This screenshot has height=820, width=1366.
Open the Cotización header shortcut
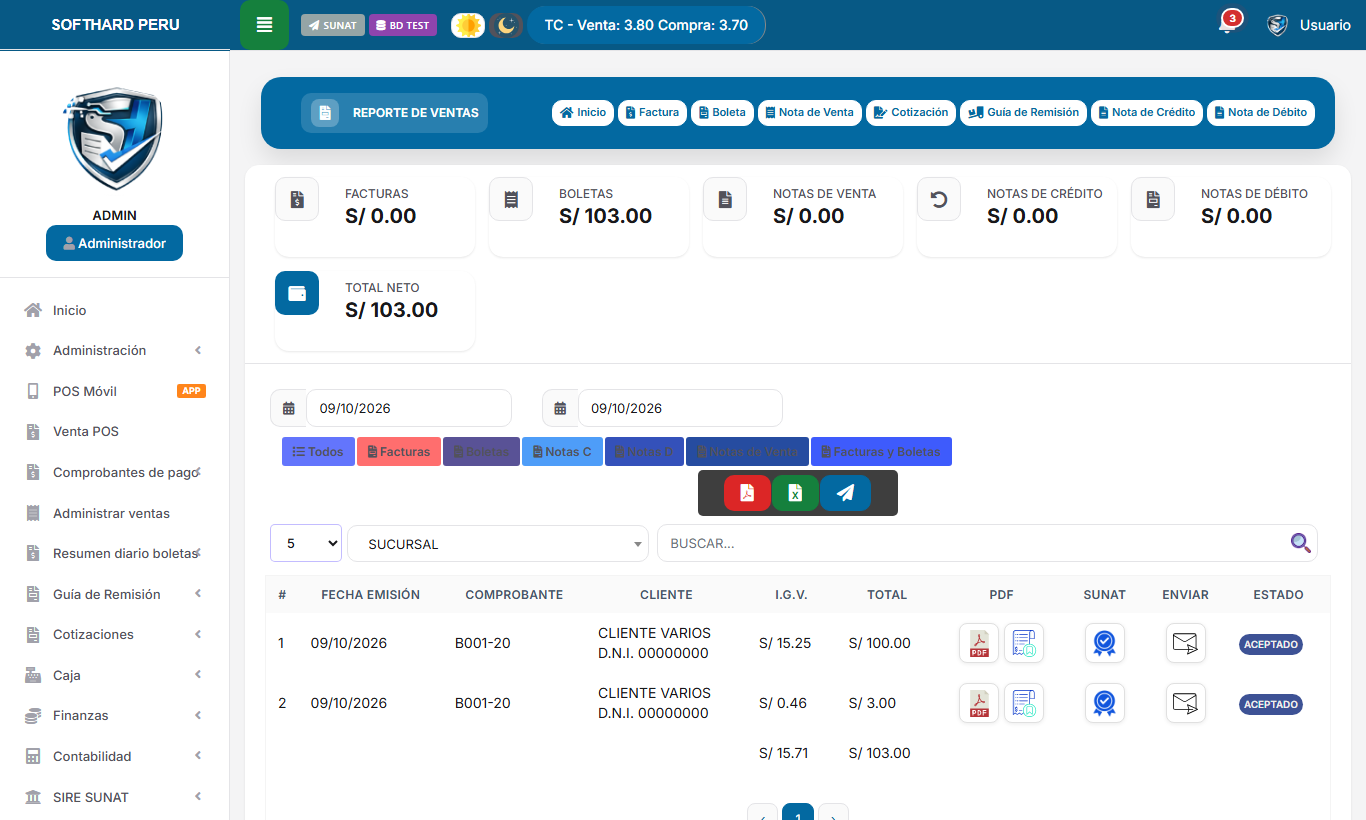[911, 113]
